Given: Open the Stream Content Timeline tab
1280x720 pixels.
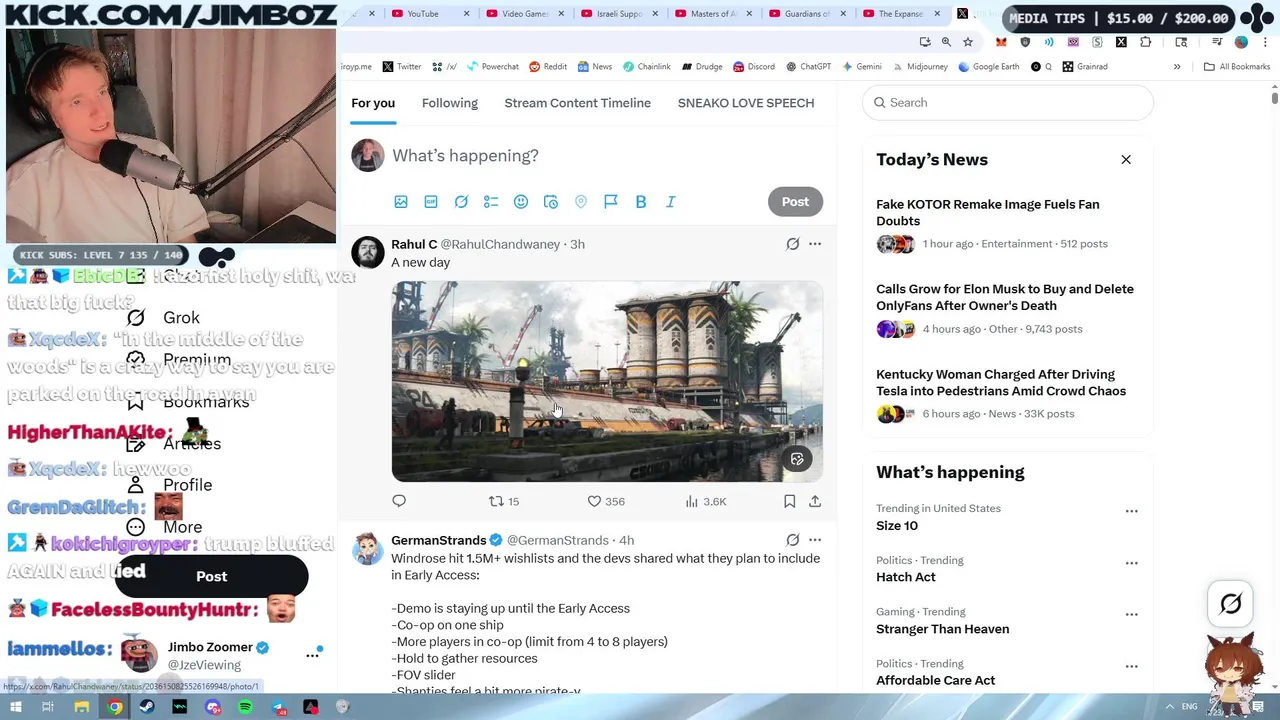Looking at the screenshot, I should tap(578, 103).
